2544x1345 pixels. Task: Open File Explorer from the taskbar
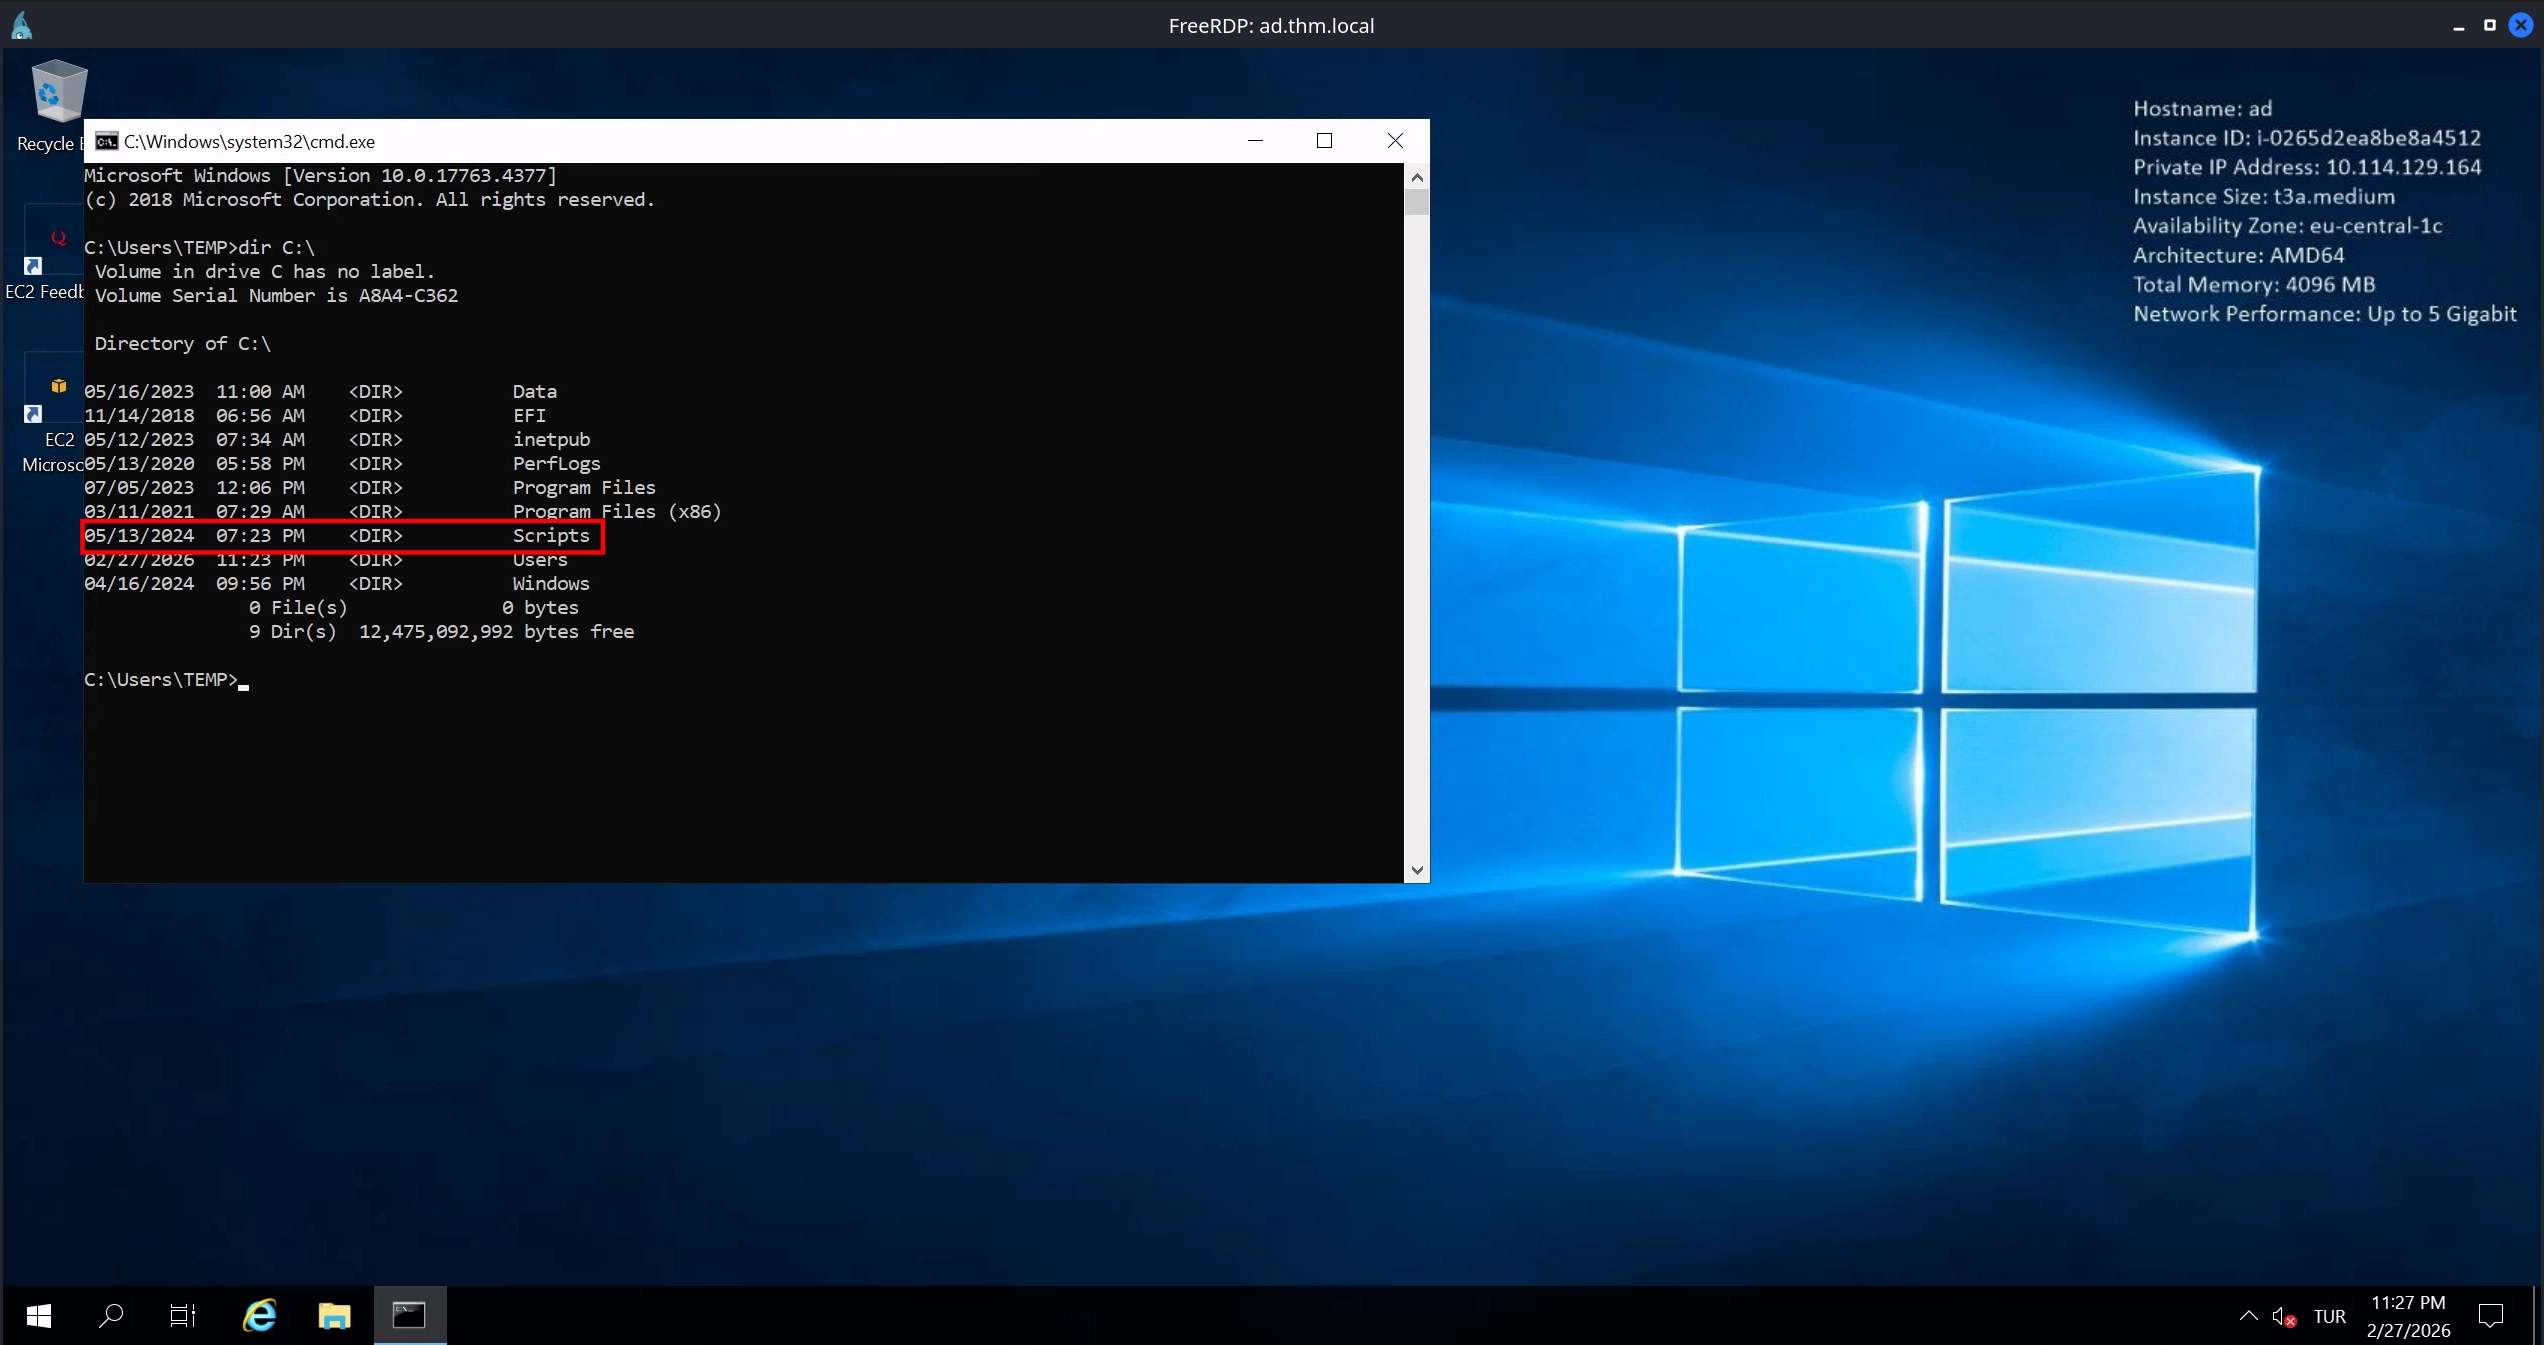coord(334,1316)
